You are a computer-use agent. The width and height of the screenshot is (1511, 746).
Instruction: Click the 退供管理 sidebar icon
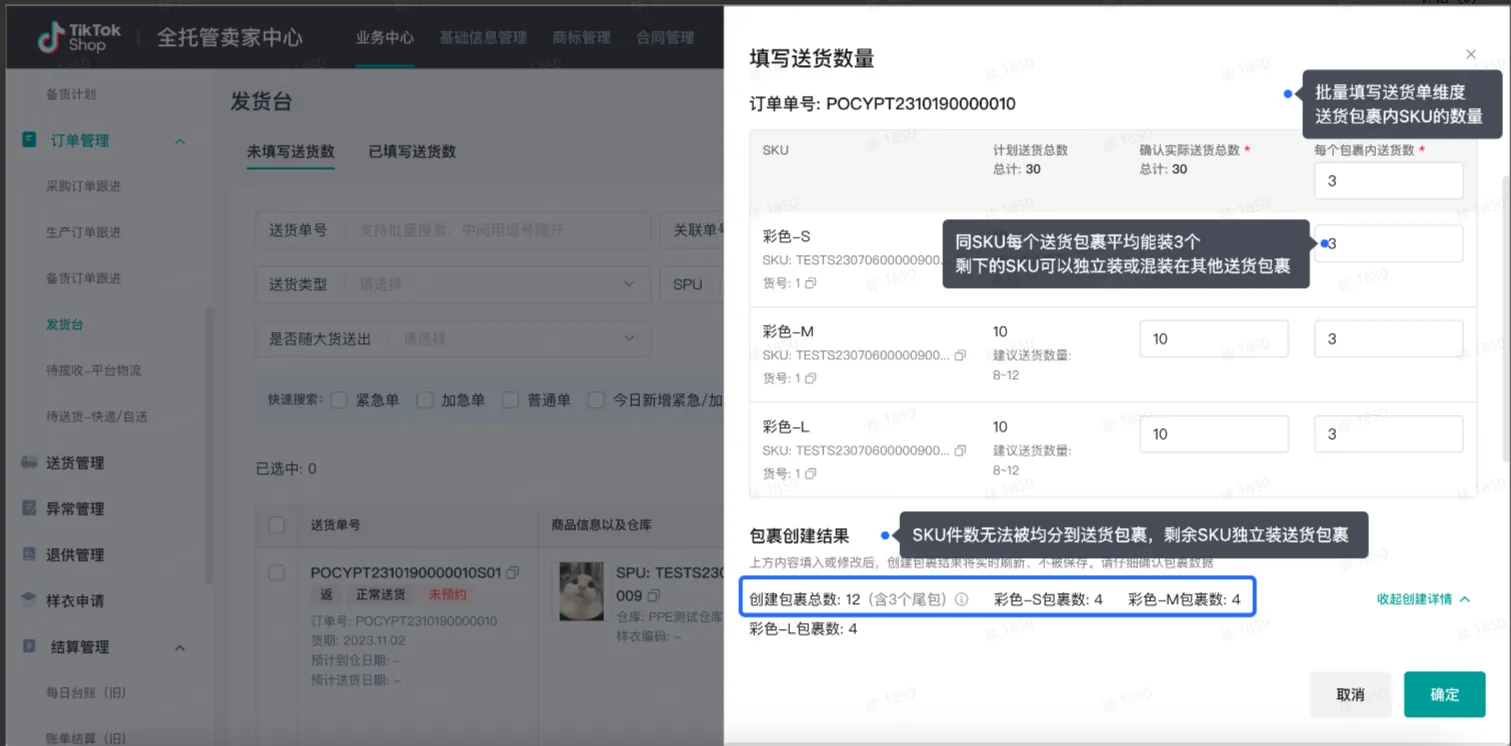click(29, 554)
